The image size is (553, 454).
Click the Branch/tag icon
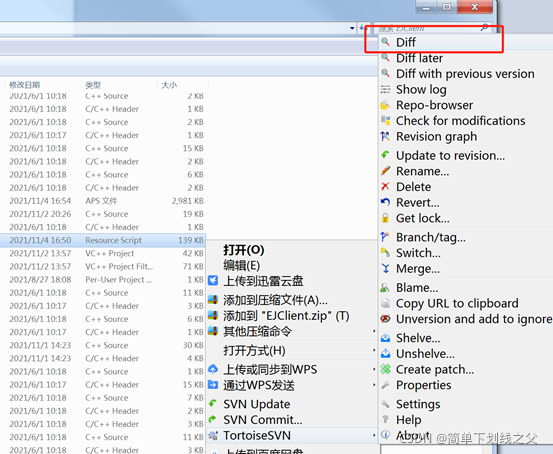click(385, 237)
